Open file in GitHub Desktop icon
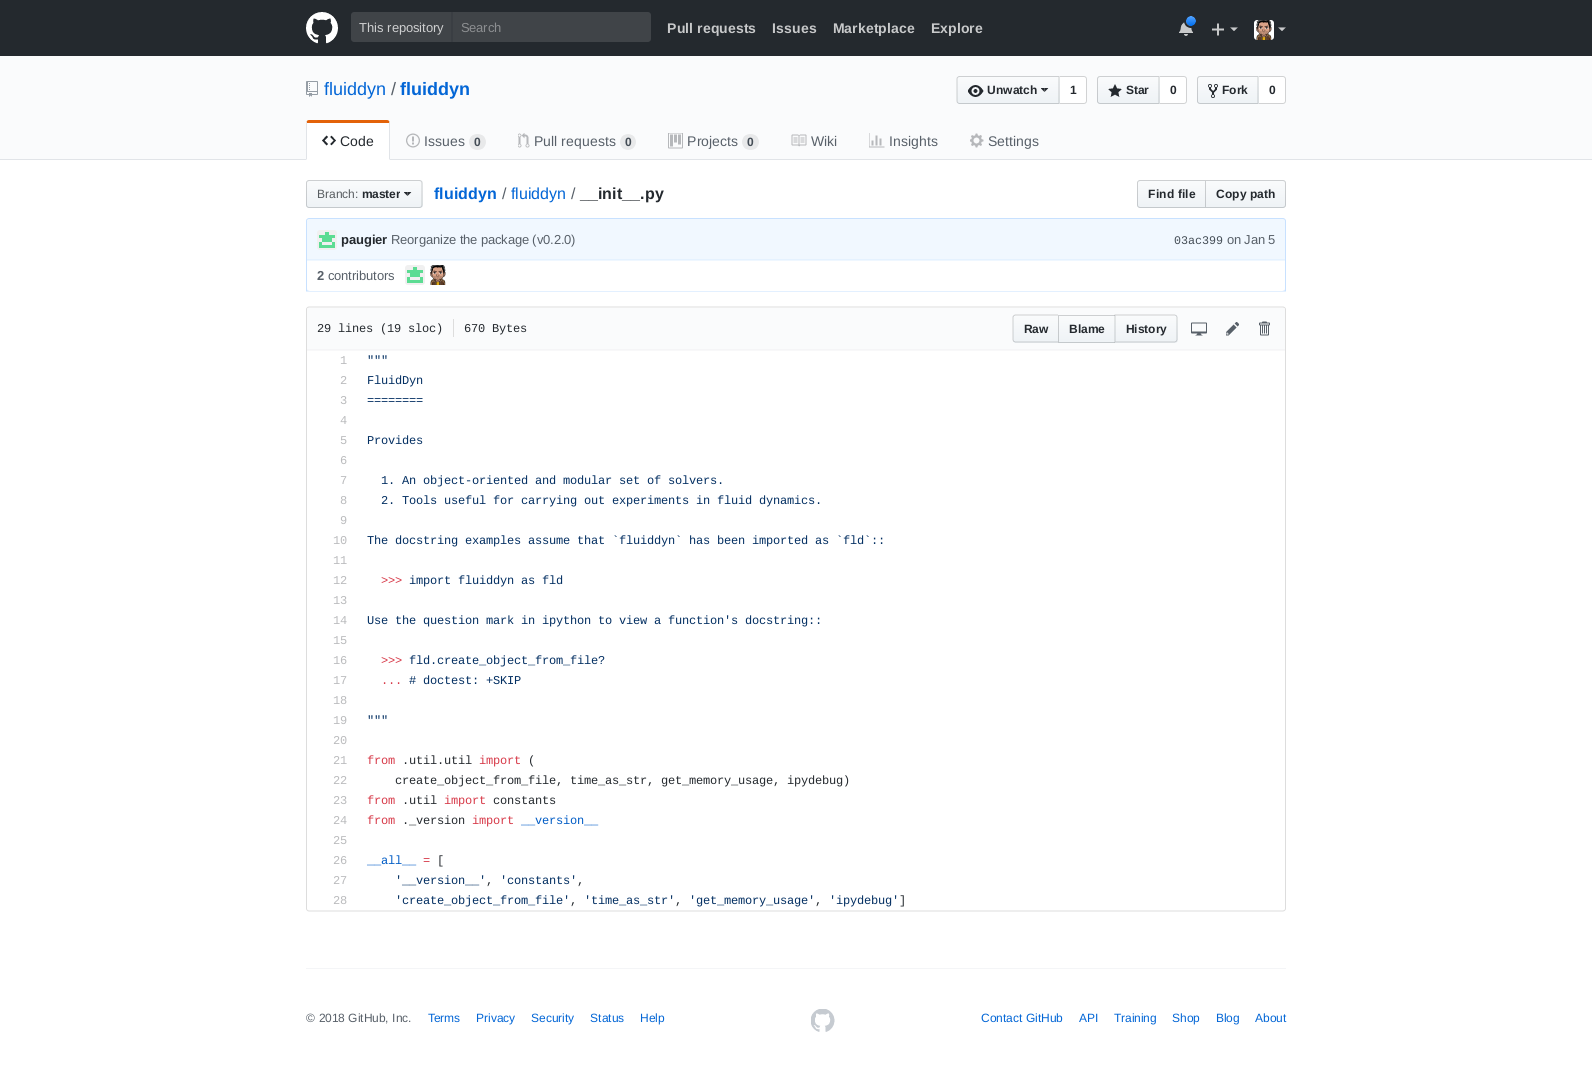1592x1075 pixels. (x=1199, y=329)
